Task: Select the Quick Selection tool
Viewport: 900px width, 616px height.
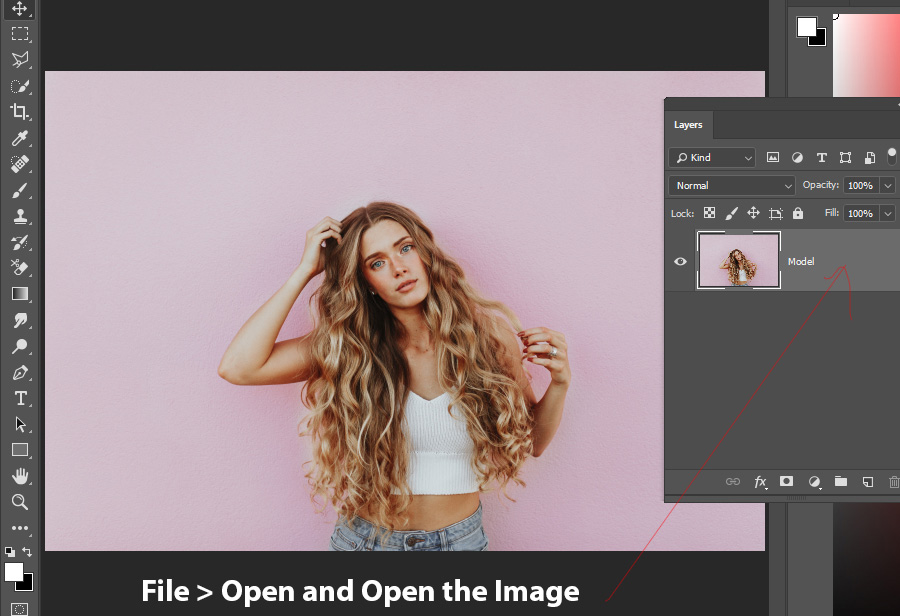Action: click(20, 86)
